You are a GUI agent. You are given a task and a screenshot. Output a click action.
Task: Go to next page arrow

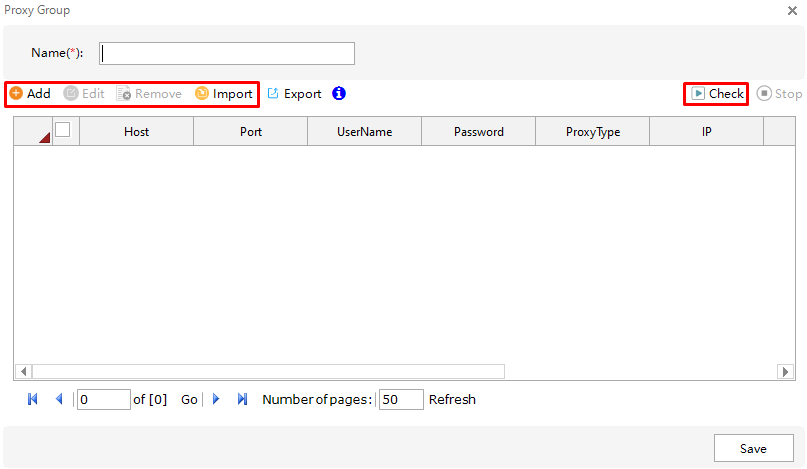click(216, 399)
